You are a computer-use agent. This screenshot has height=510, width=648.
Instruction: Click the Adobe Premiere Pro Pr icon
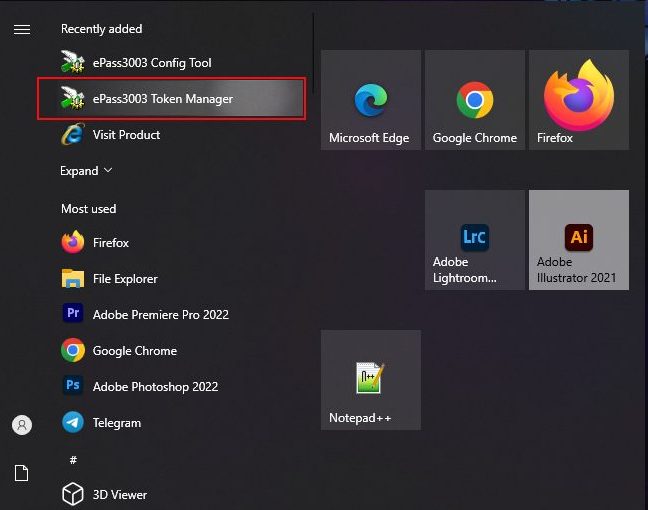click(73, 313)
